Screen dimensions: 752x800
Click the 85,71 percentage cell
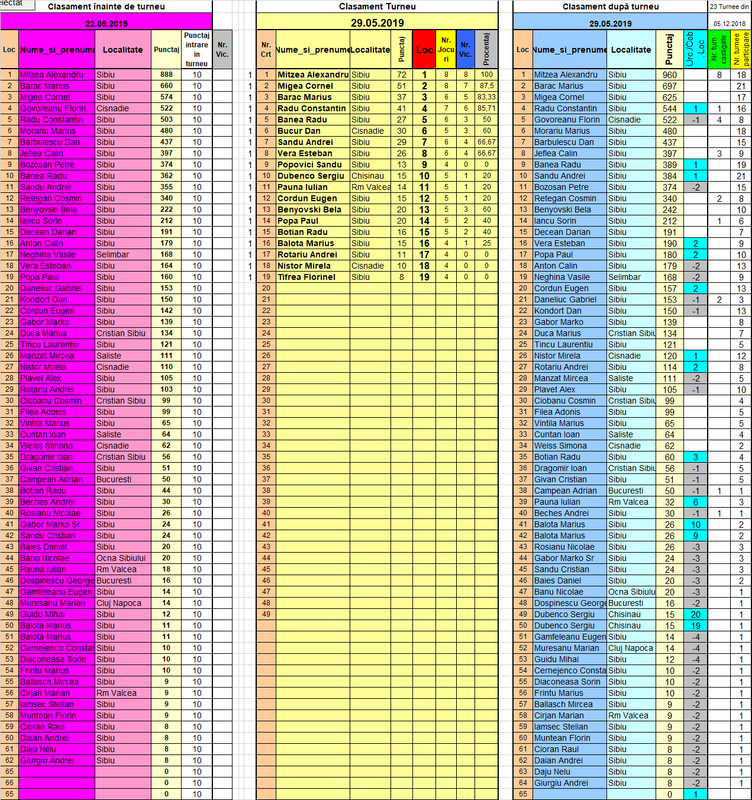486,108
